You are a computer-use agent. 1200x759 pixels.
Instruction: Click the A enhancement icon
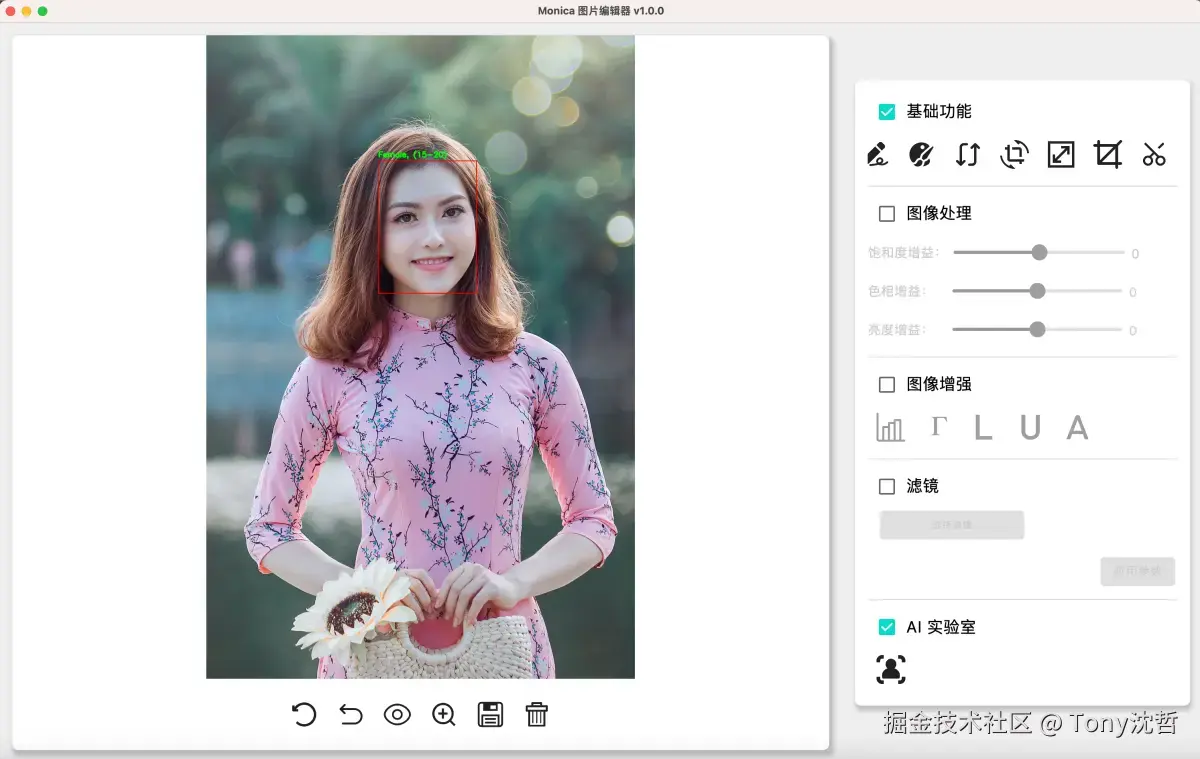1077,427
